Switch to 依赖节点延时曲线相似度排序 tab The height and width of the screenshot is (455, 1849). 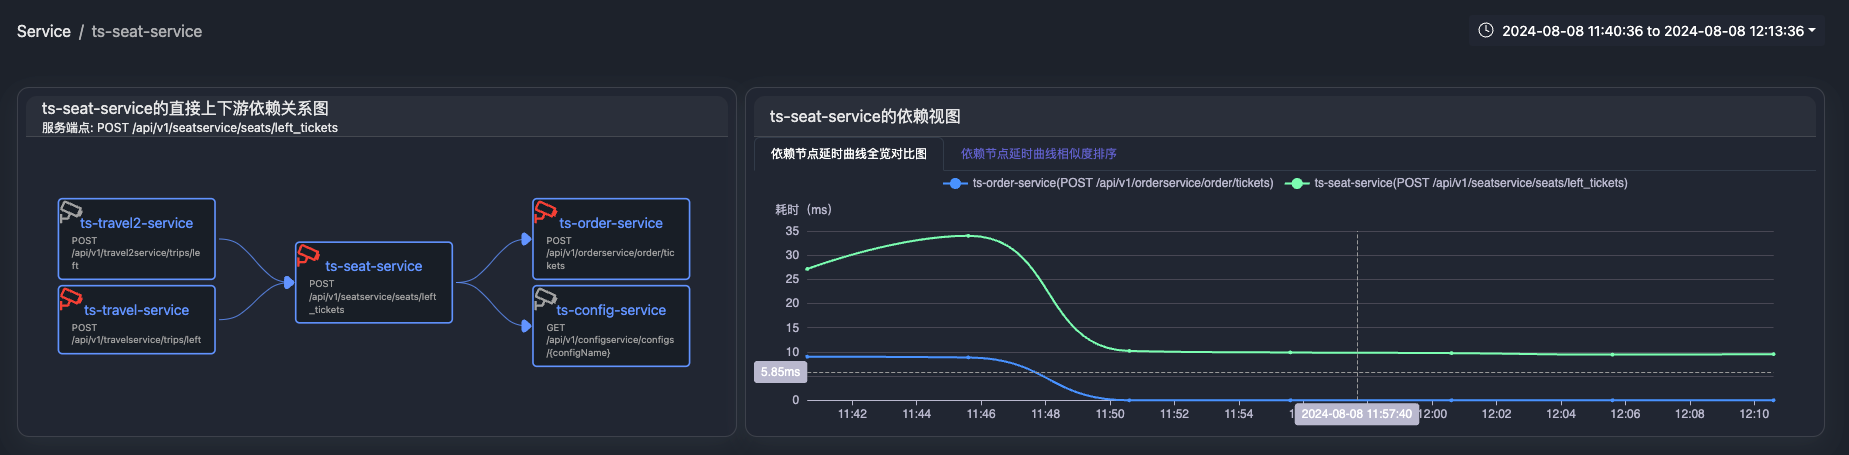pyautogui.click(x=1038, y=154)
